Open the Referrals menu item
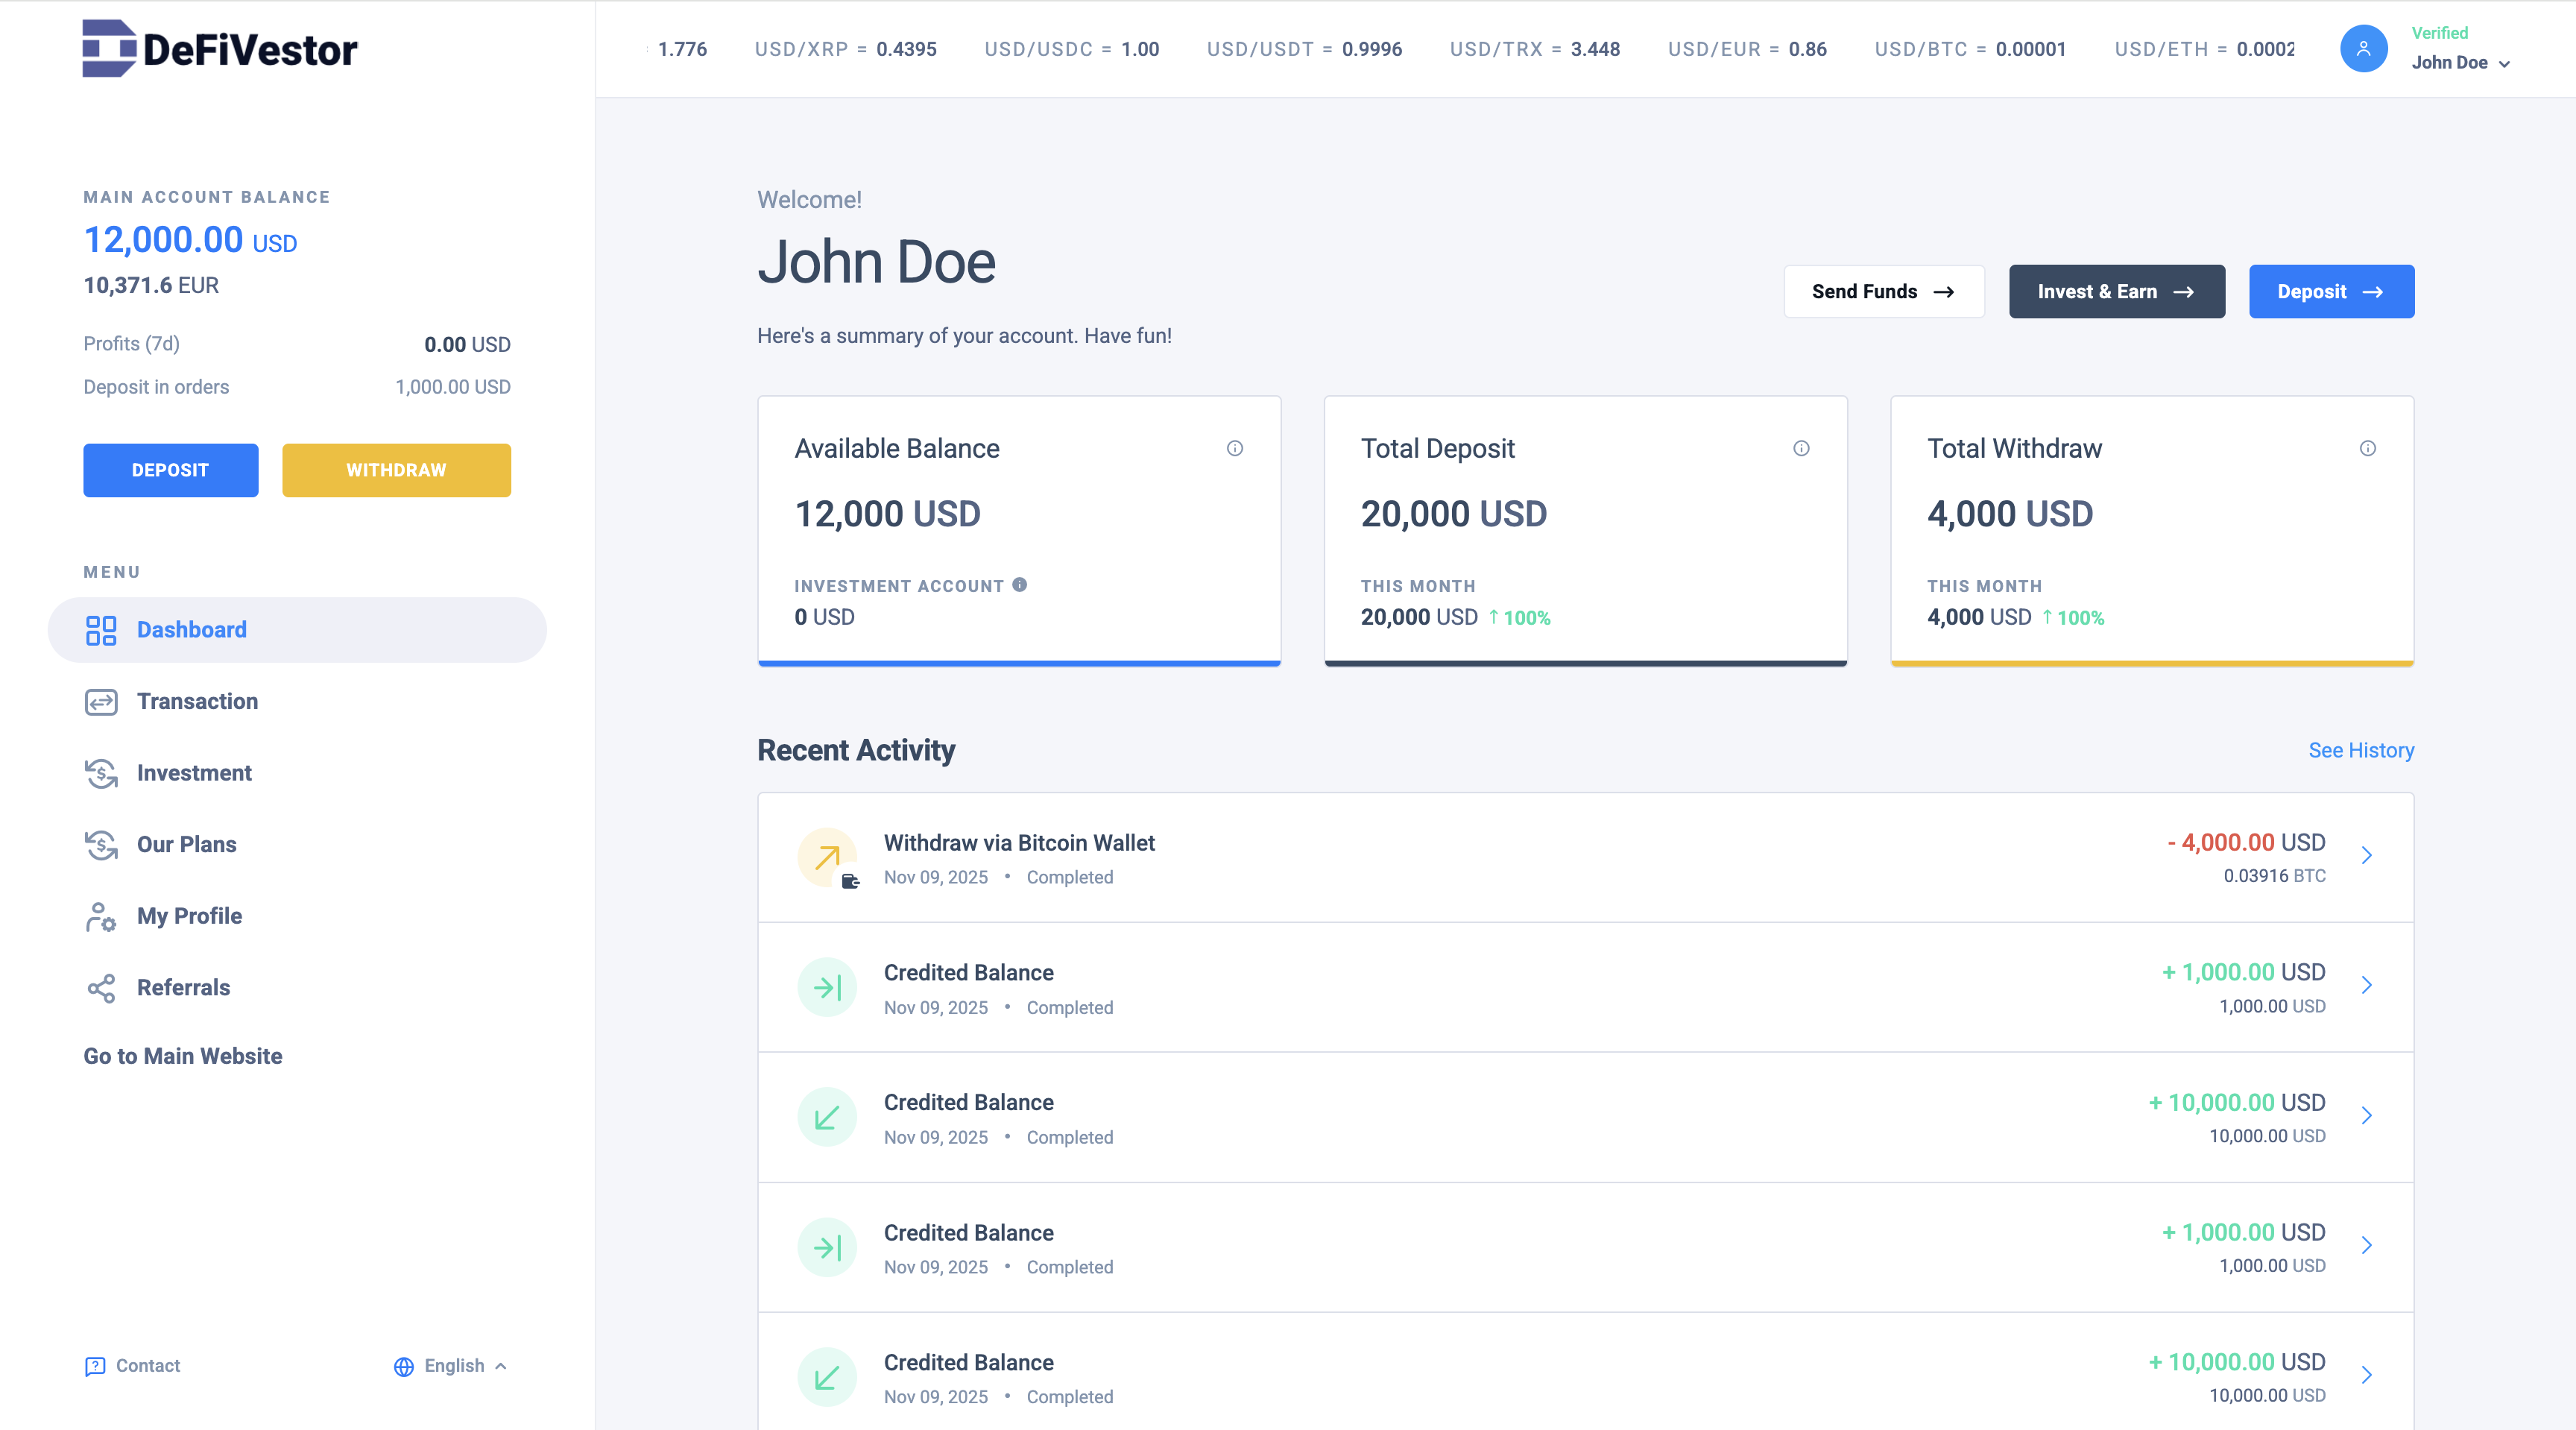The image size is (2576, 1430). [183, 987]
